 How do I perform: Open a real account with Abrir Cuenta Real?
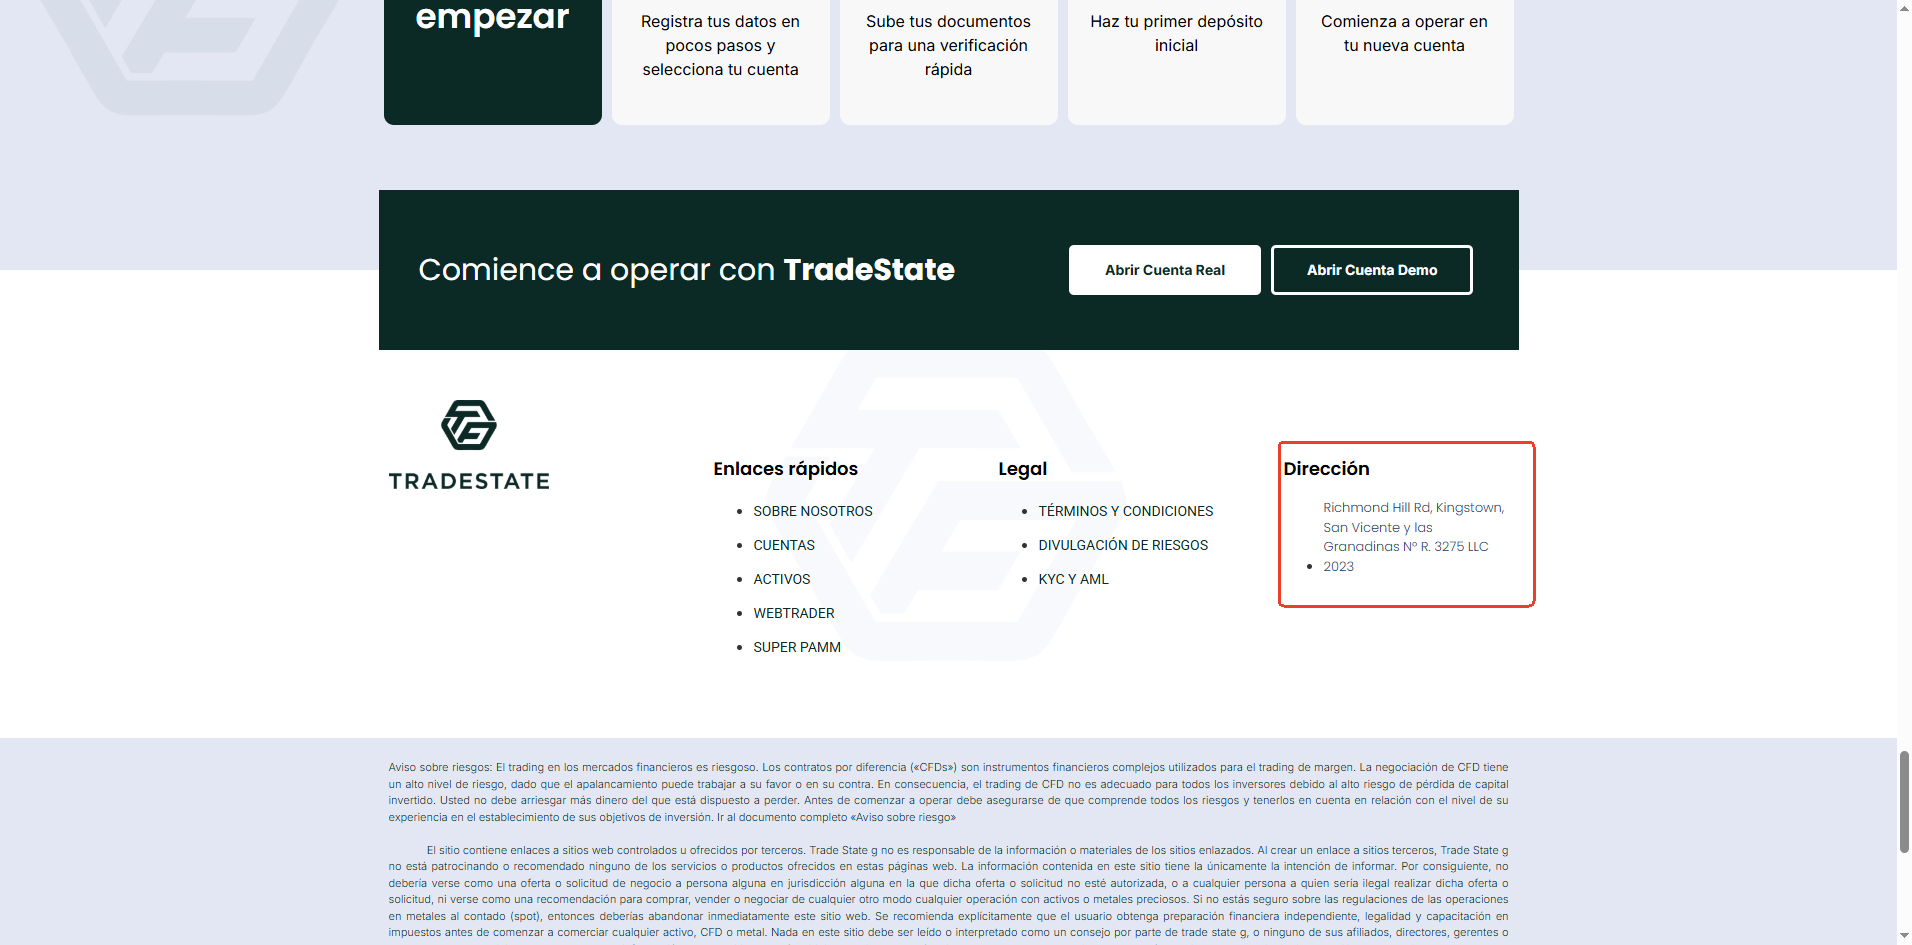[1165, 270]
